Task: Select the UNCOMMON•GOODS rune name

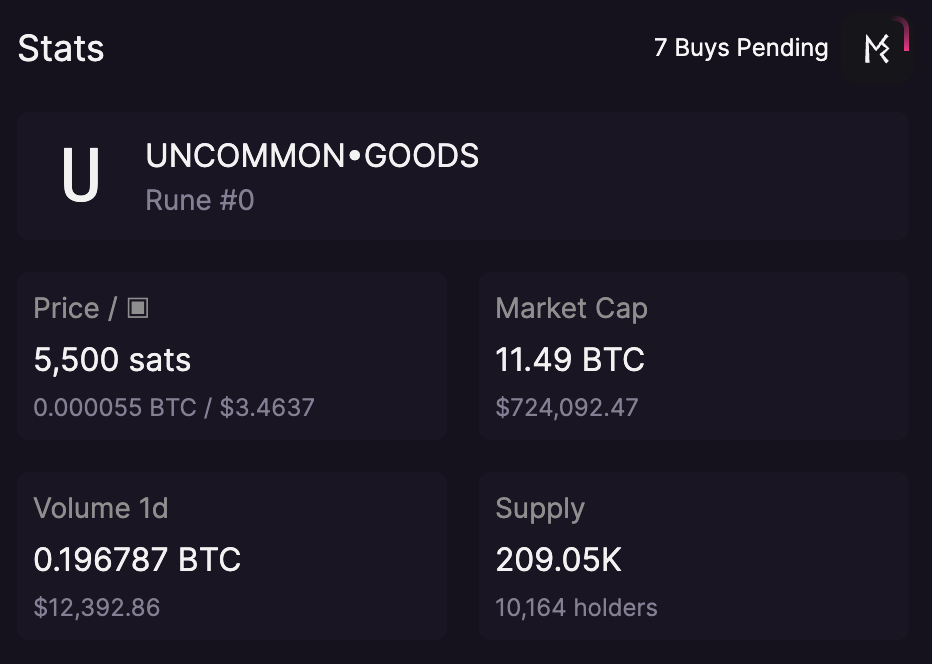Action: (x=312, y=156)
